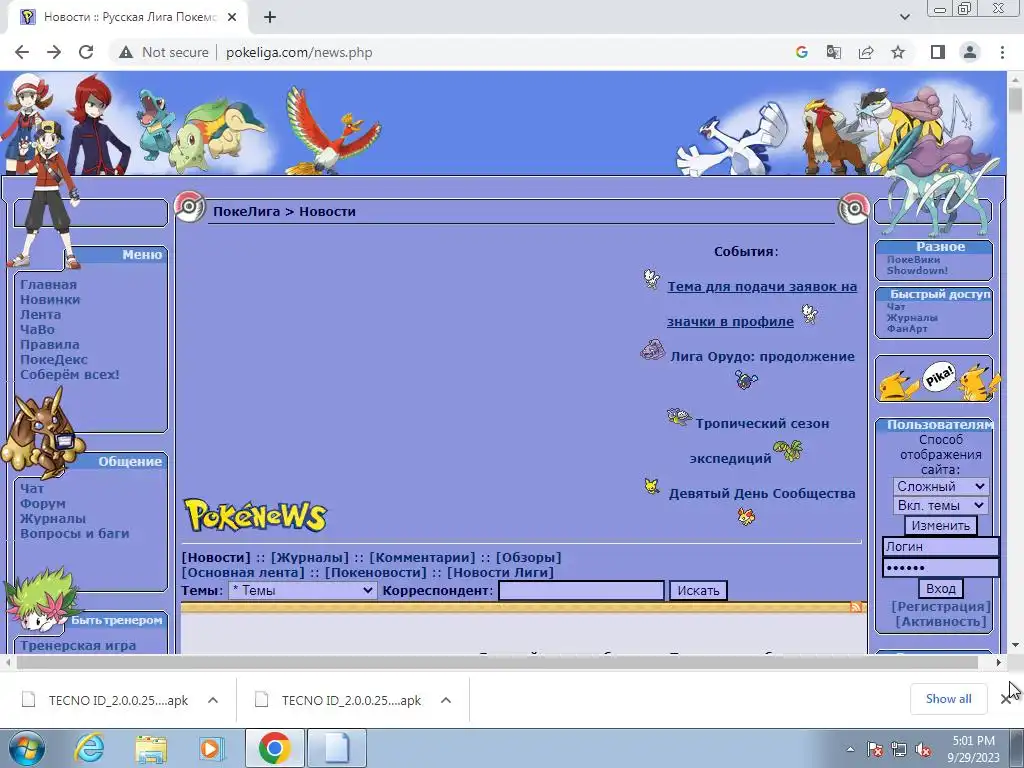This screenshot has height=768, width=1024.
Task: Open ЧаВо in the menu
Action: click(37, 330)
